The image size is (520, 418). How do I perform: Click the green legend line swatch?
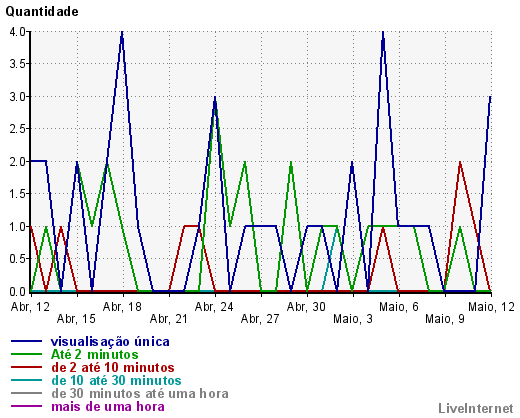[26, 354]
